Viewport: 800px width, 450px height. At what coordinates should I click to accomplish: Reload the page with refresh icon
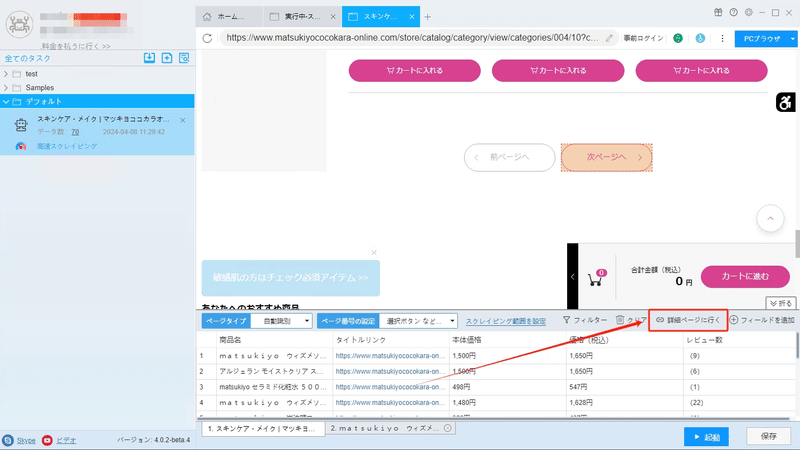click(x=207, y=38)
